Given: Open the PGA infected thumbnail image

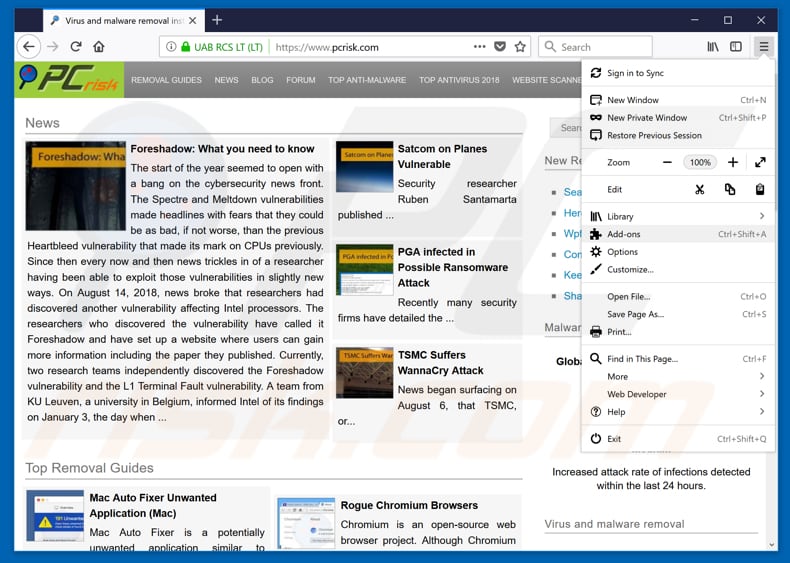Looking at the screenshot, I should (x=364, y=270).
